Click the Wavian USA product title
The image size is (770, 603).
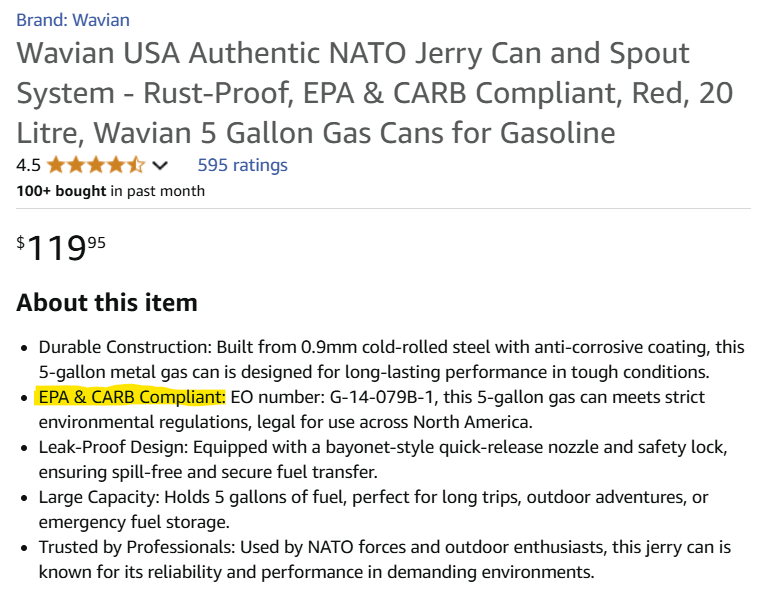[x=375, y=93]
